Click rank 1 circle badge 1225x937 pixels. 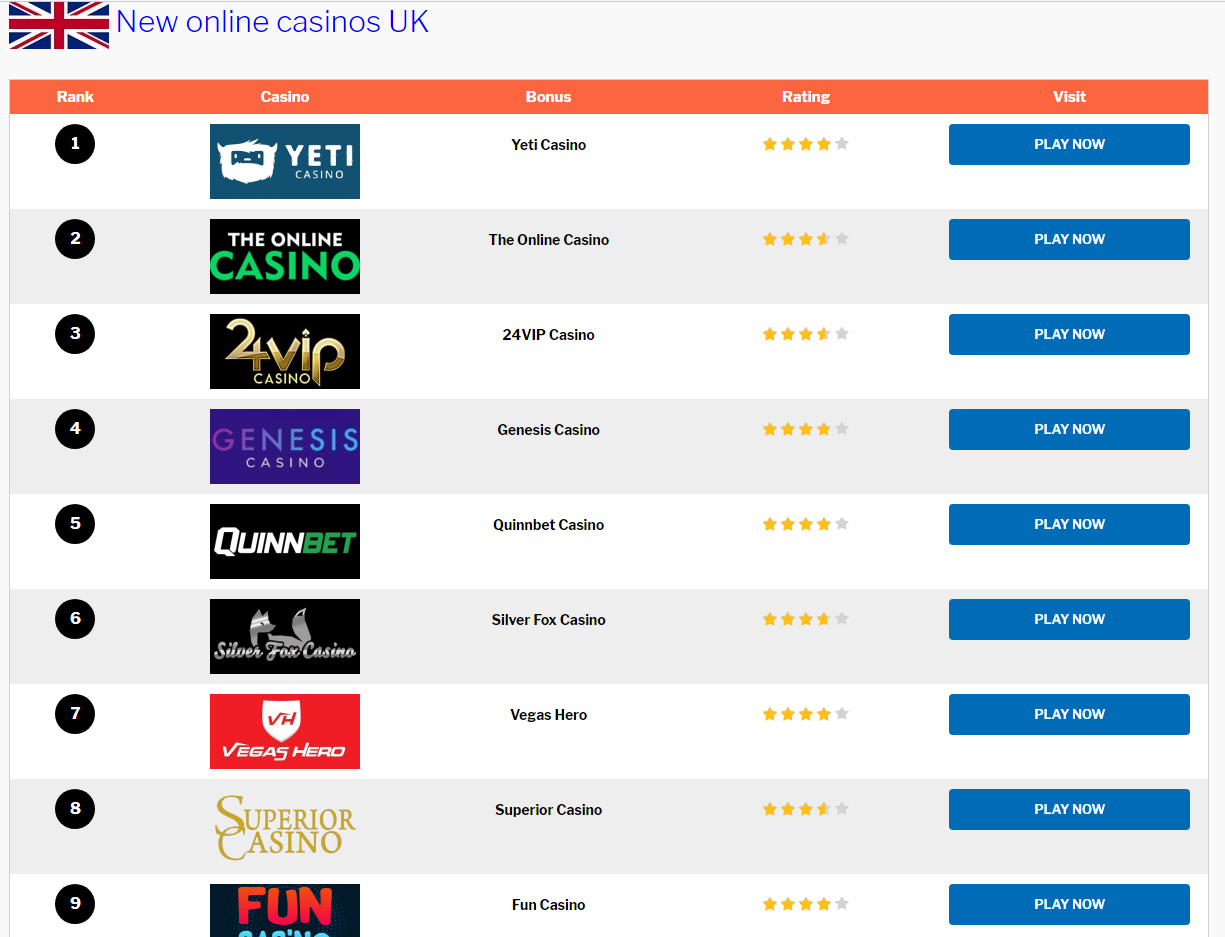pos(75,144)
